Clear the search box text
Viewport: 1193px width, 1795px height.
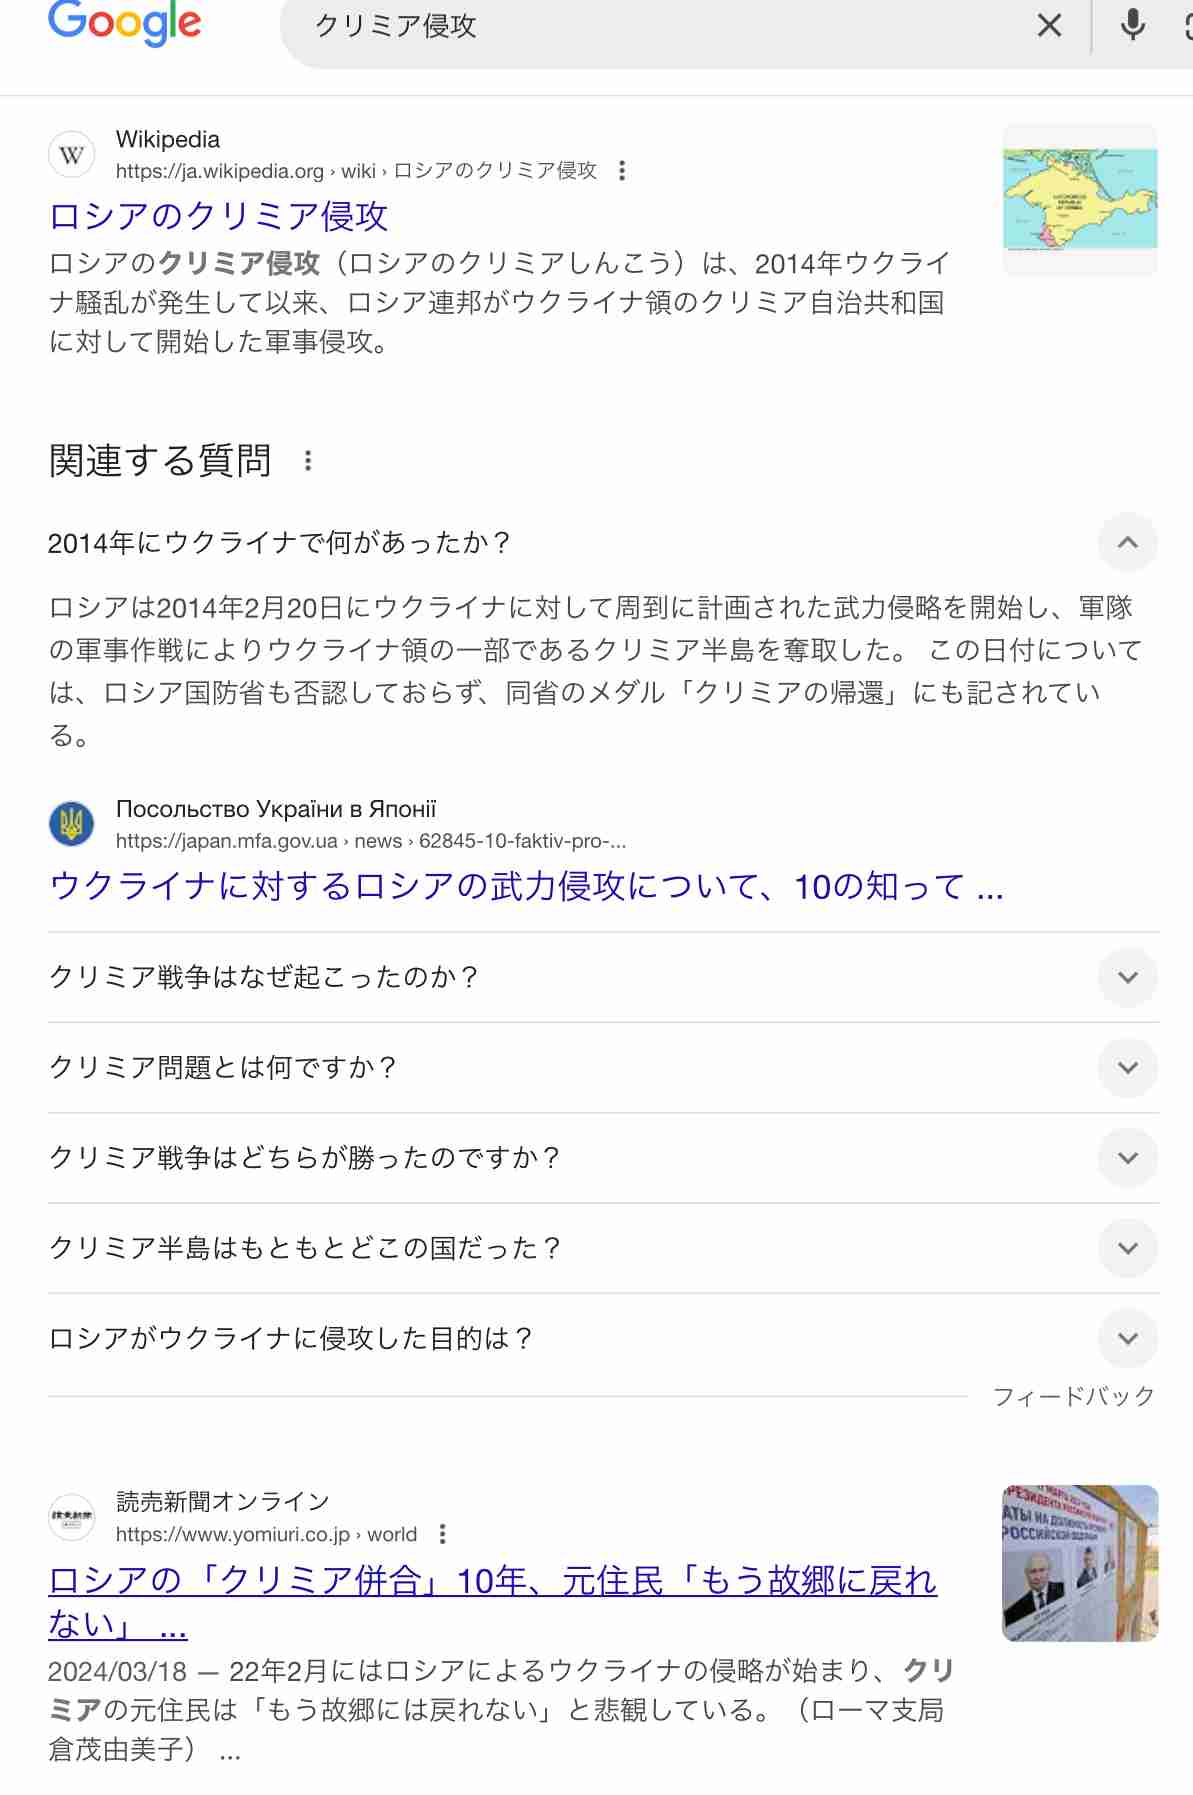[x=1049, y=25]
